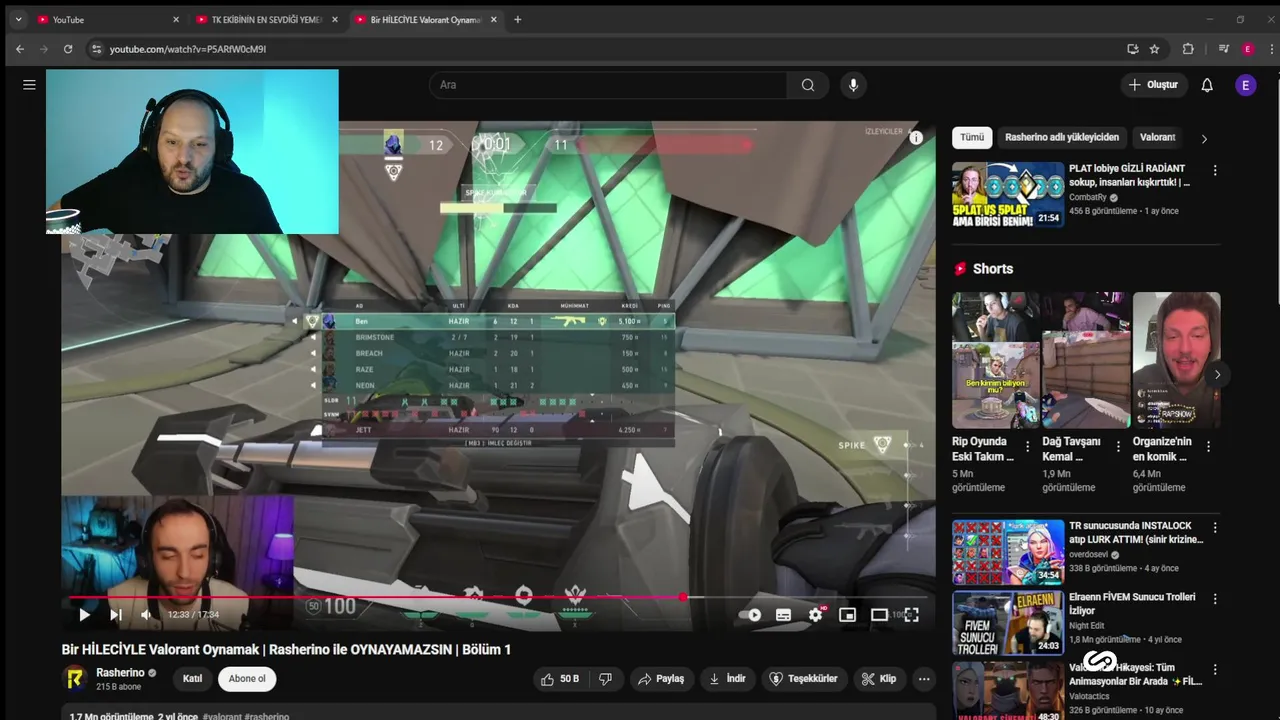The image size is (1280, 720).
Task: Open the TR sunucusunda INSTALOCK video title
Action: [1136, 533]
